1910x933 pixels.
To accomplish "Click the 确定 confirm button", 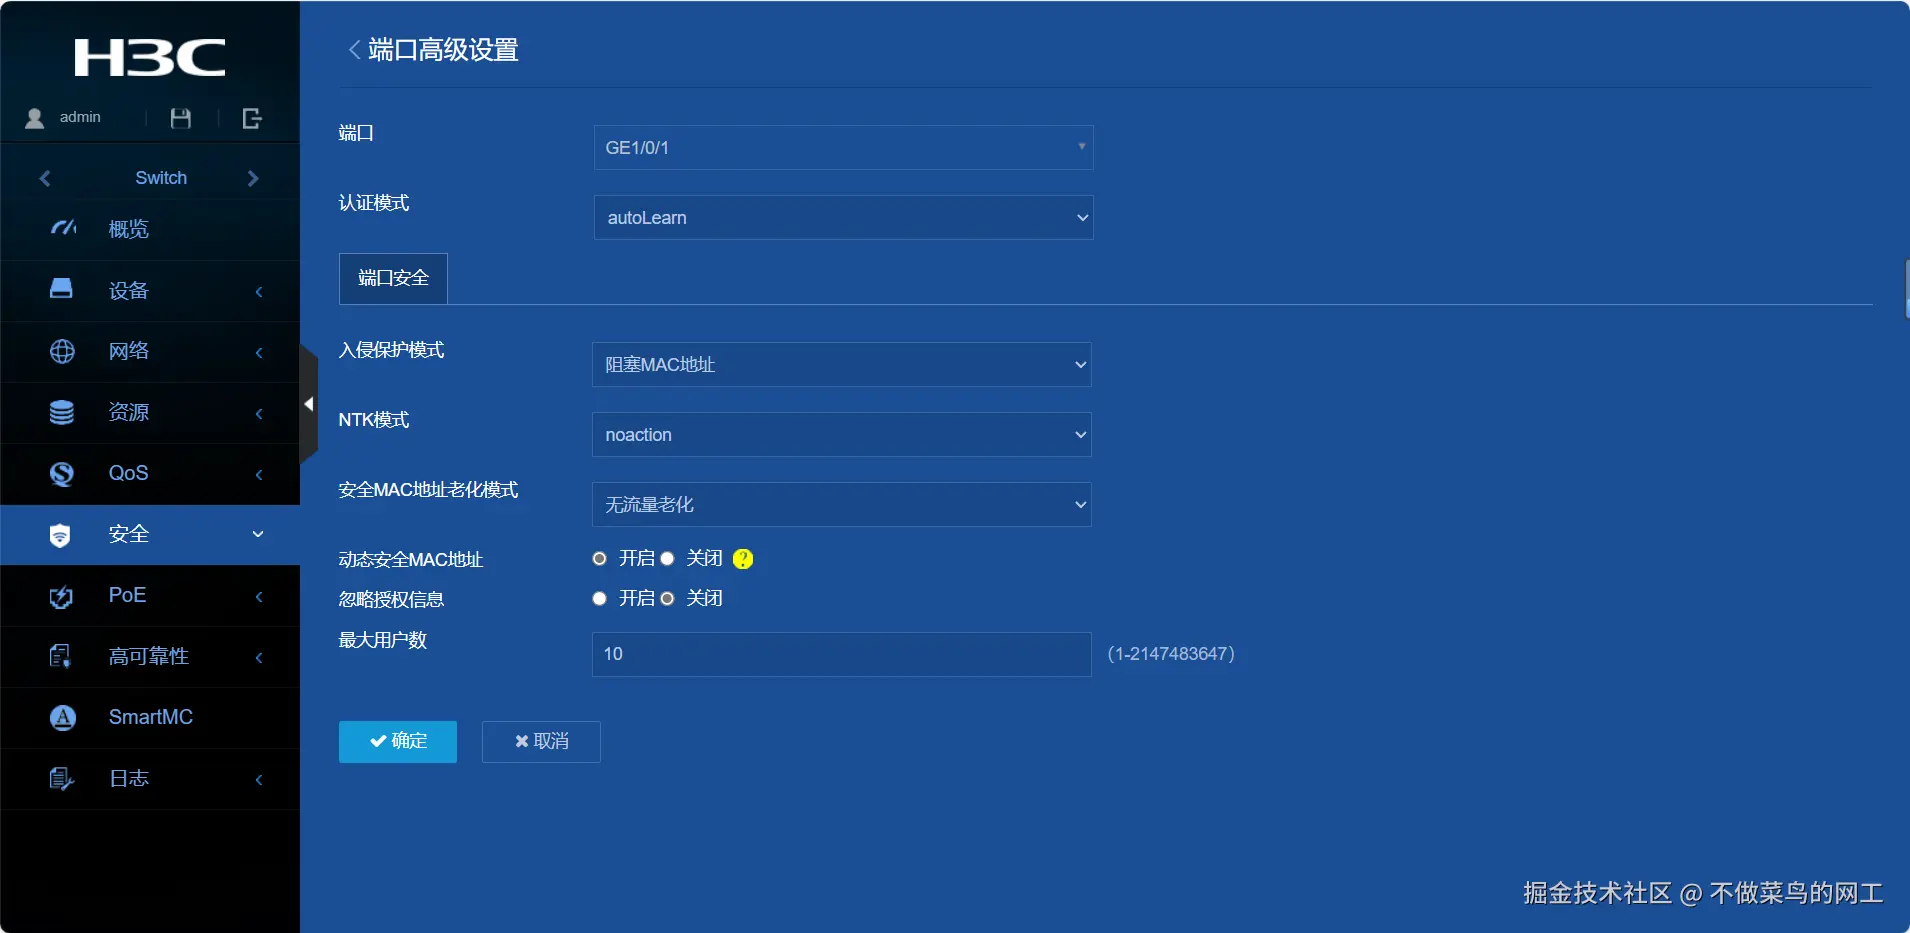I will click(397, 741).
